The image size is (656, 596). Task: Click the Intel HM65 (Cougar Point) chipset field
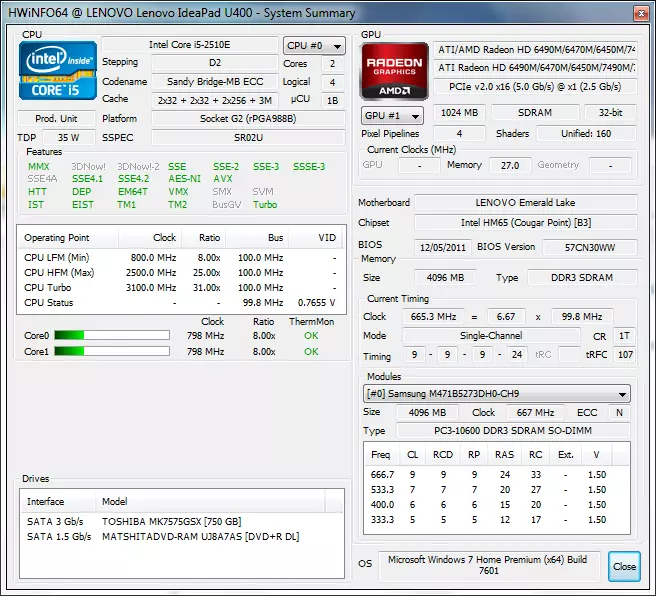(525, 223)
